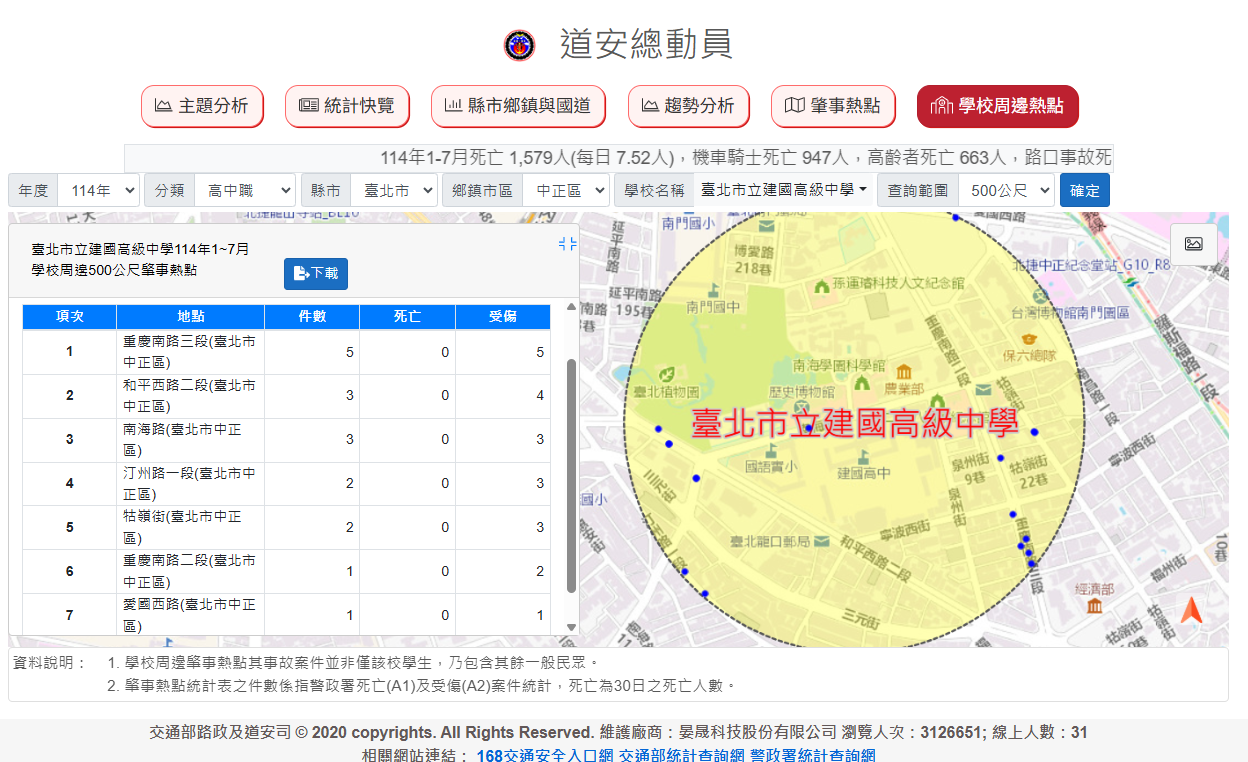Viewport: 1248px width, 762px height.
Task: Click the 道安總動員 site logo emblem
Action: [x=519, y=45]
